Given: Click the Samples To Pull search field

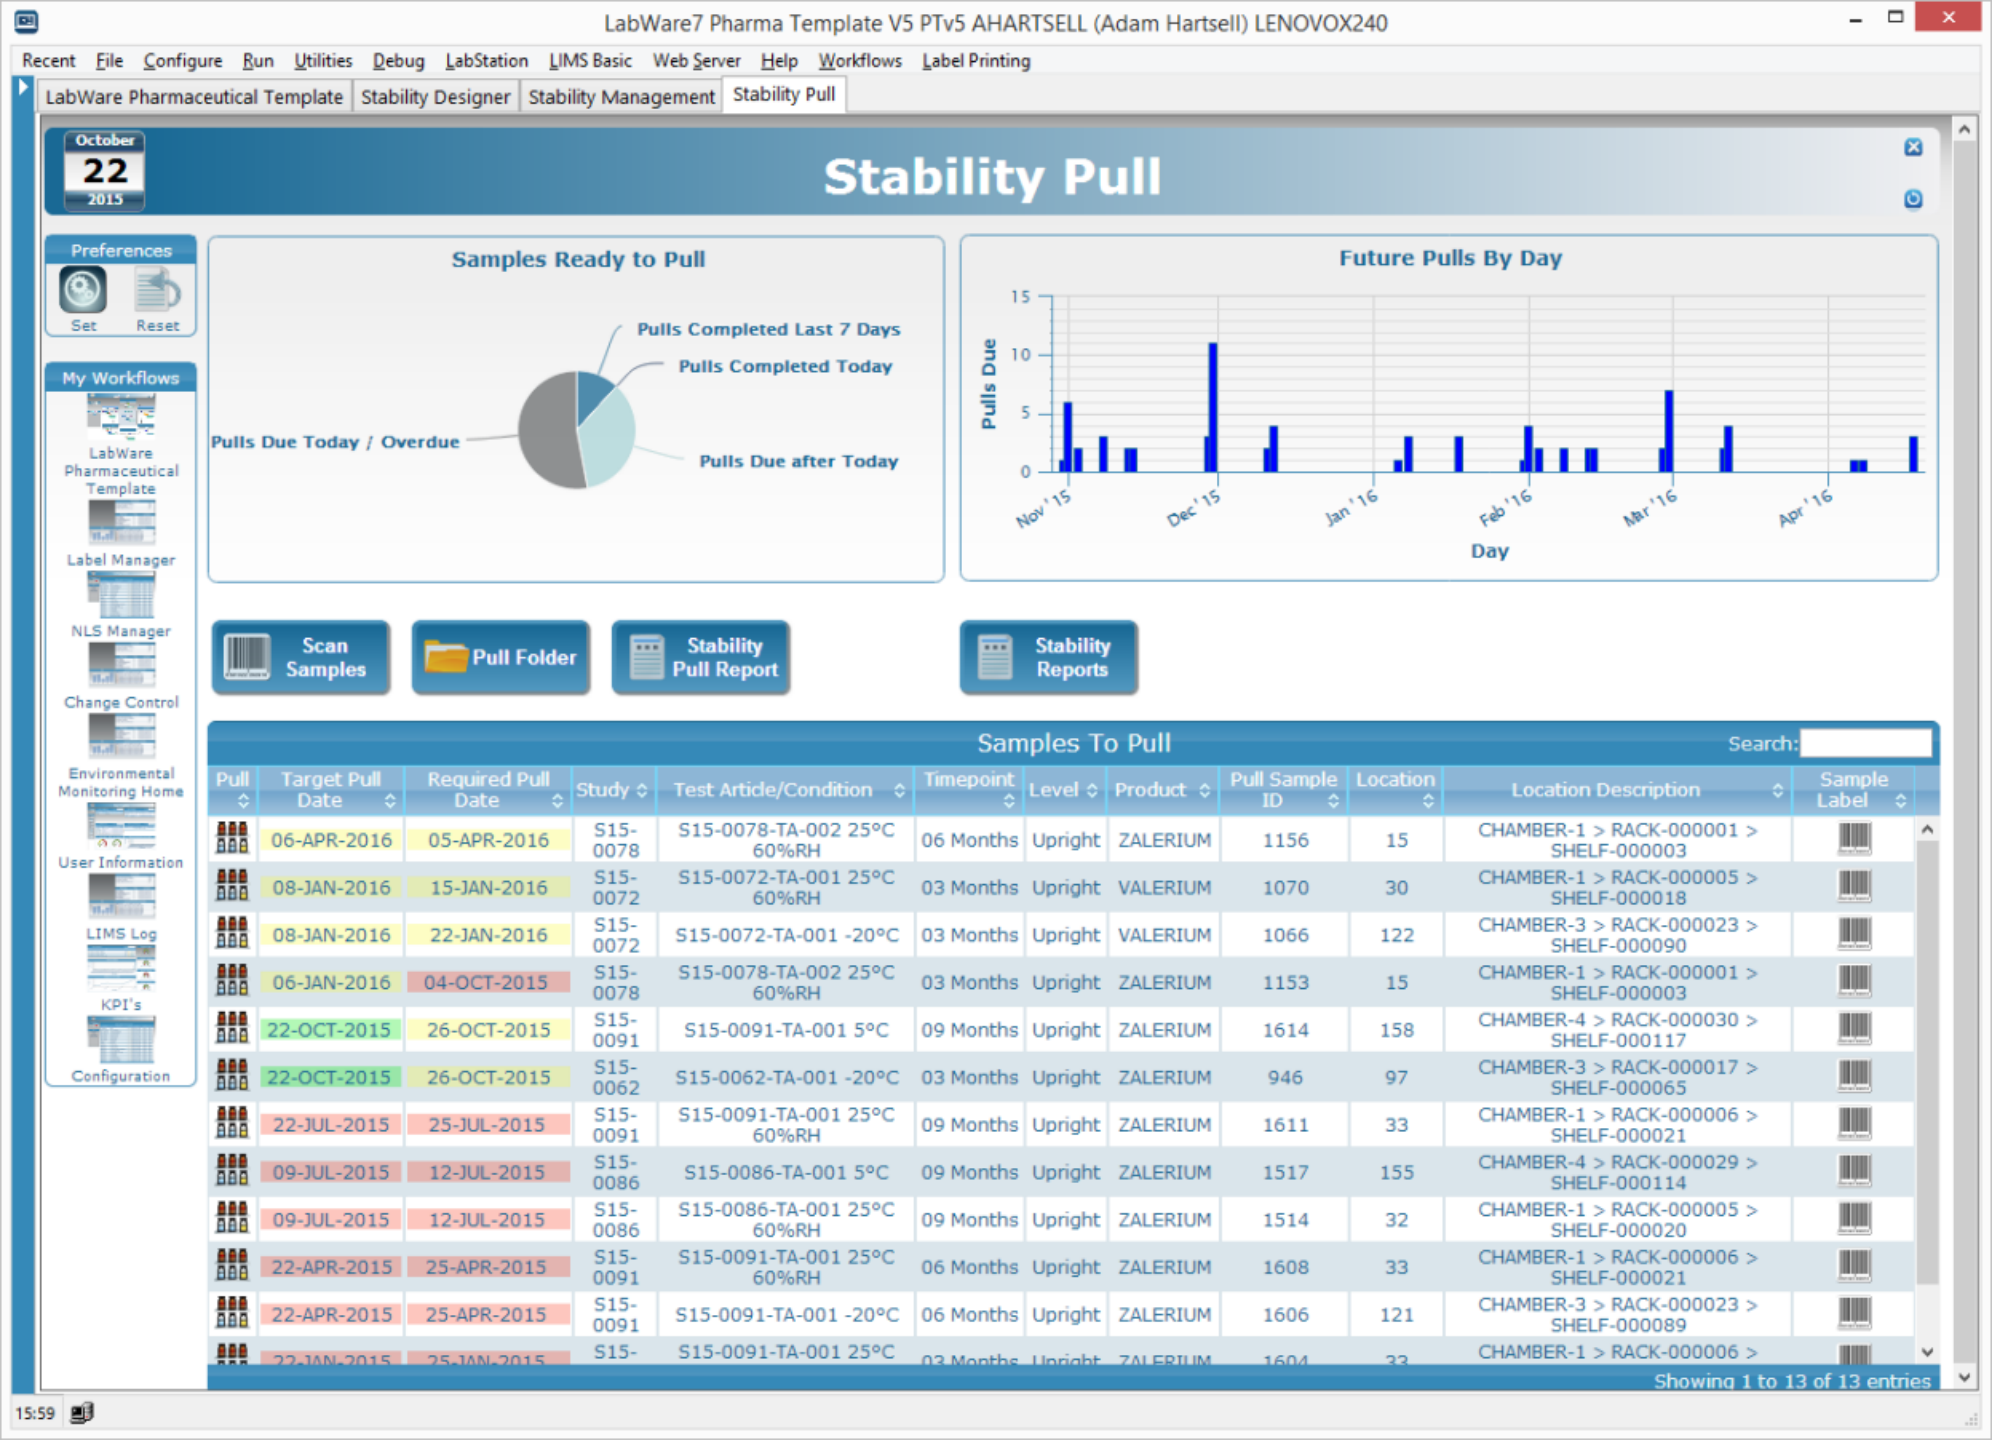Looking at the screenshot, I should tap(1865, 743).
